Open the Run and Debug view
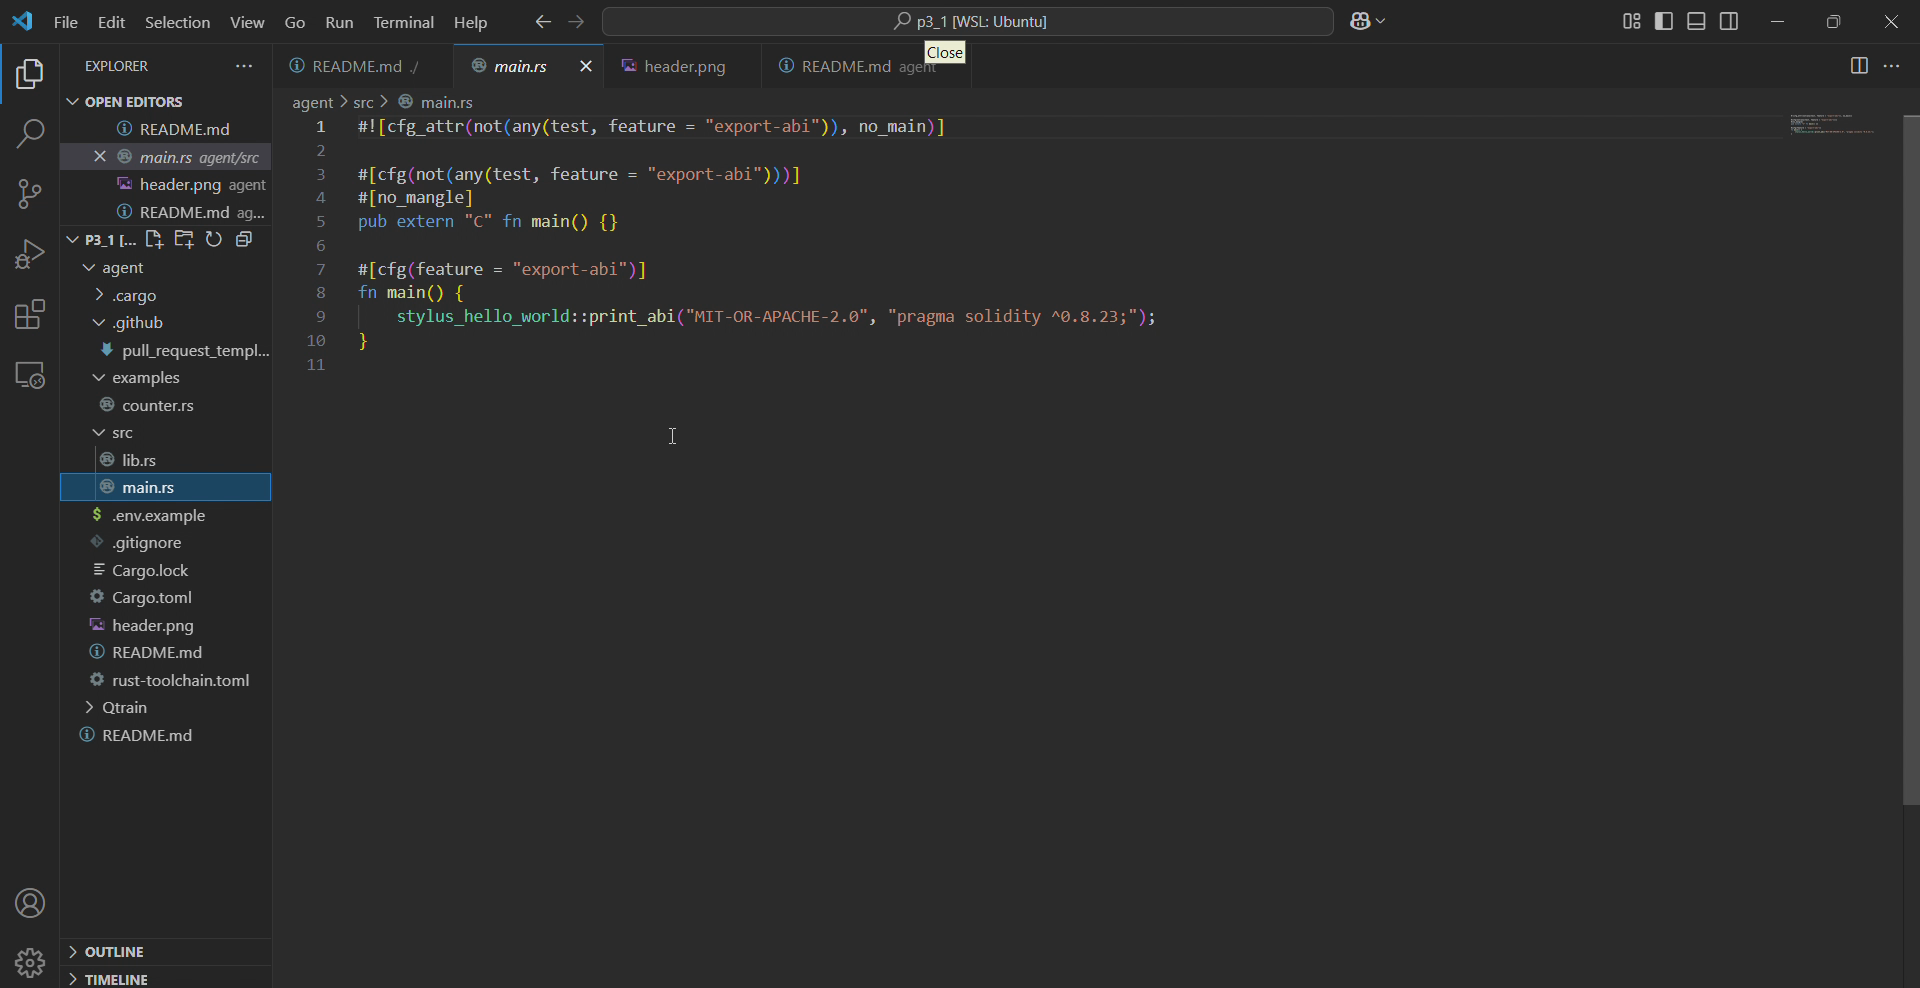1920x988 pixels. pyautogui.click(x=30, y=254)
